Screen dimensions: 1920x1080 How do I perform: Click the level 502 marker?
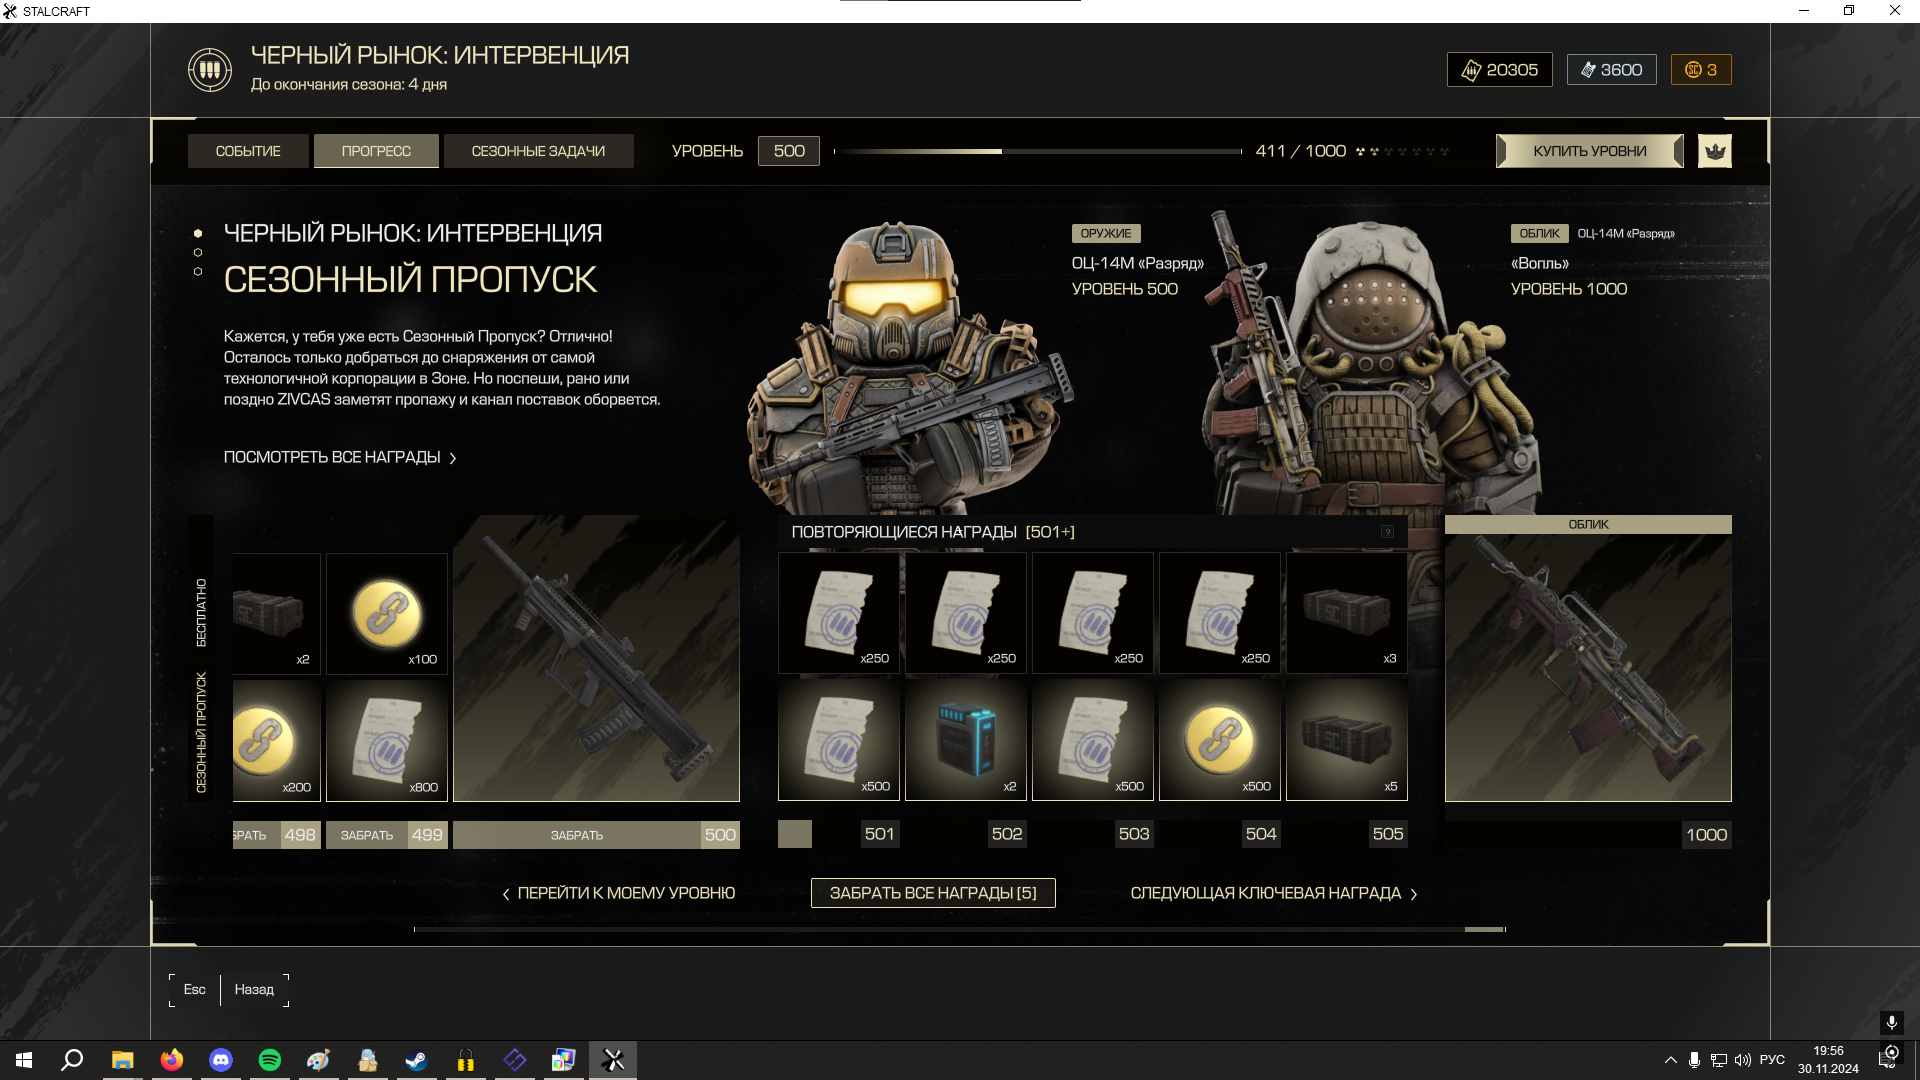pyautogui.click(x=1006, y=834)
